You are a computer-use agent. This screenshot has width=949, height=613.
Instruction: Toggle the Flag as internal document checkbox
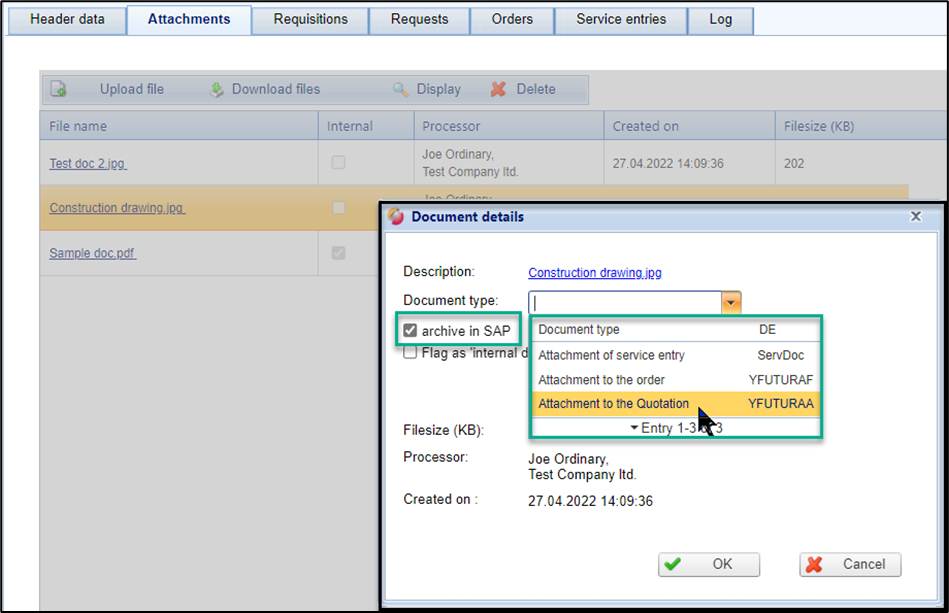click(x=410, y=352)
